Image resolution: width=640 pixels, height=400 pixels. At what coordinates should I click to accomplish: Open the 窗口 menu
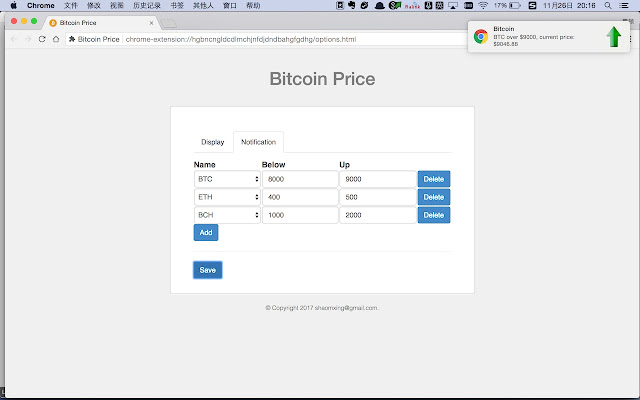[x=230, y=5]
